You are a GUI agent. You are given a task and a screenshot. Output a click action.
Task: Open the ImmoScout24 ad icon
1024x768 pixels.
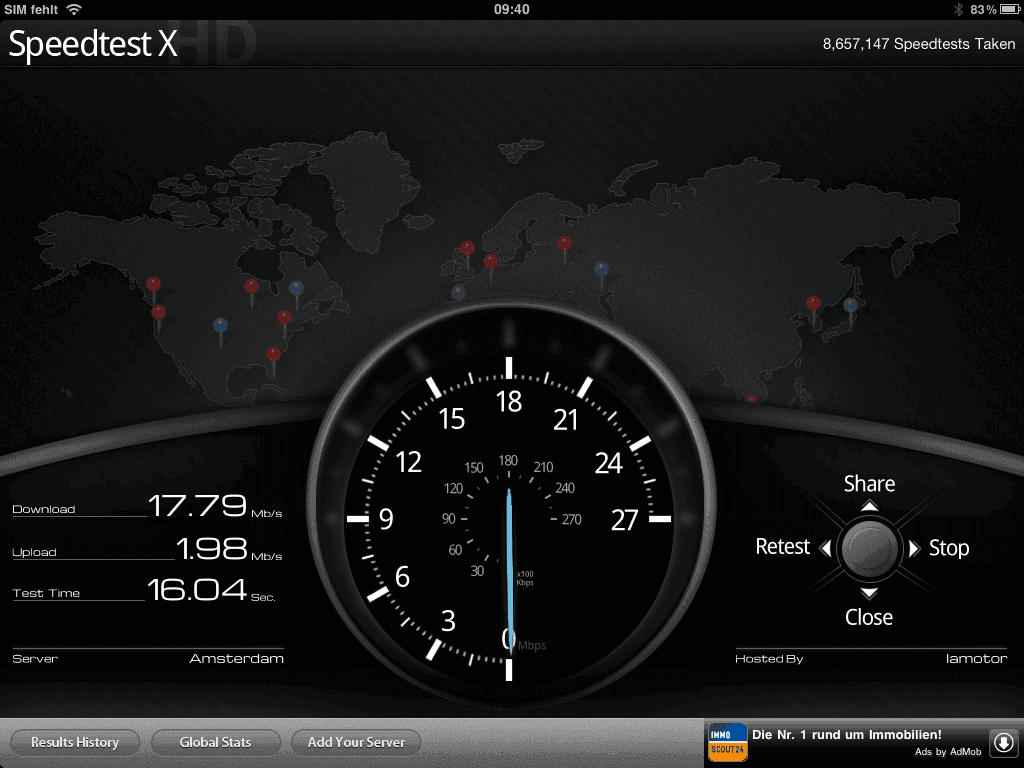point(728,743)
